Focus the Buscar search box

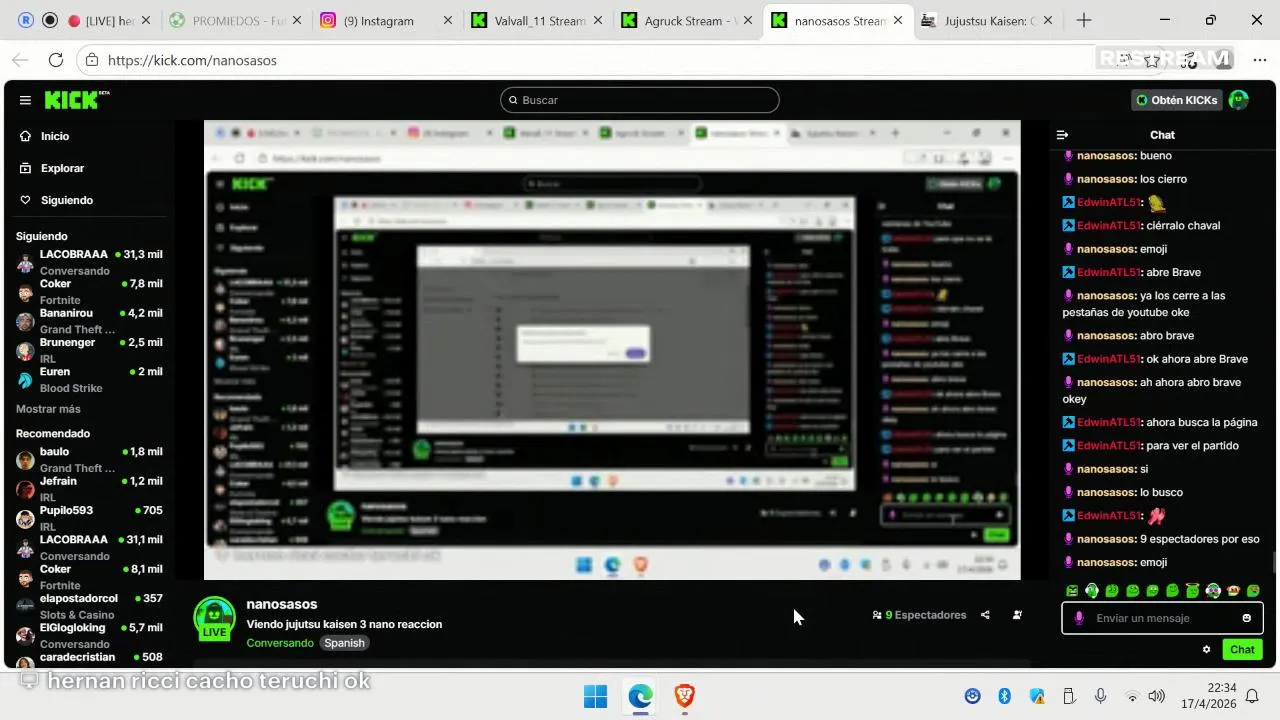[x=640, y=100]
